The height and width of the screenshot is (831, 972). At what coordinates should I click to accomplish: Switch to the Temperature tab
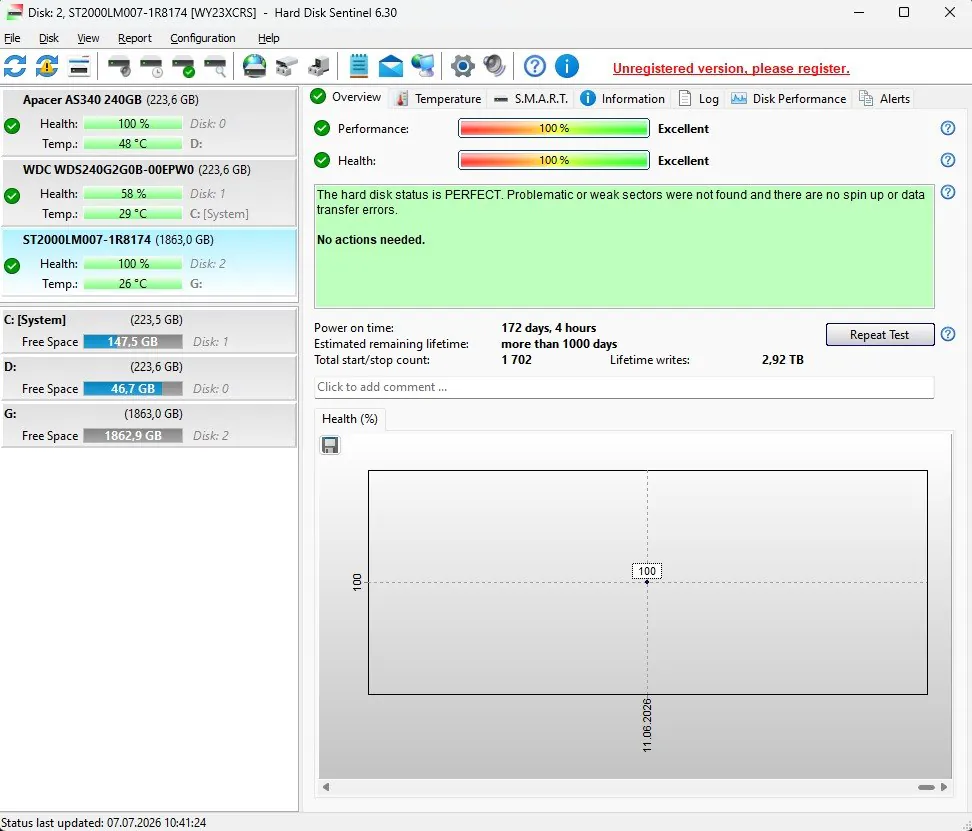pyautogui.click(x=438, y=99)
